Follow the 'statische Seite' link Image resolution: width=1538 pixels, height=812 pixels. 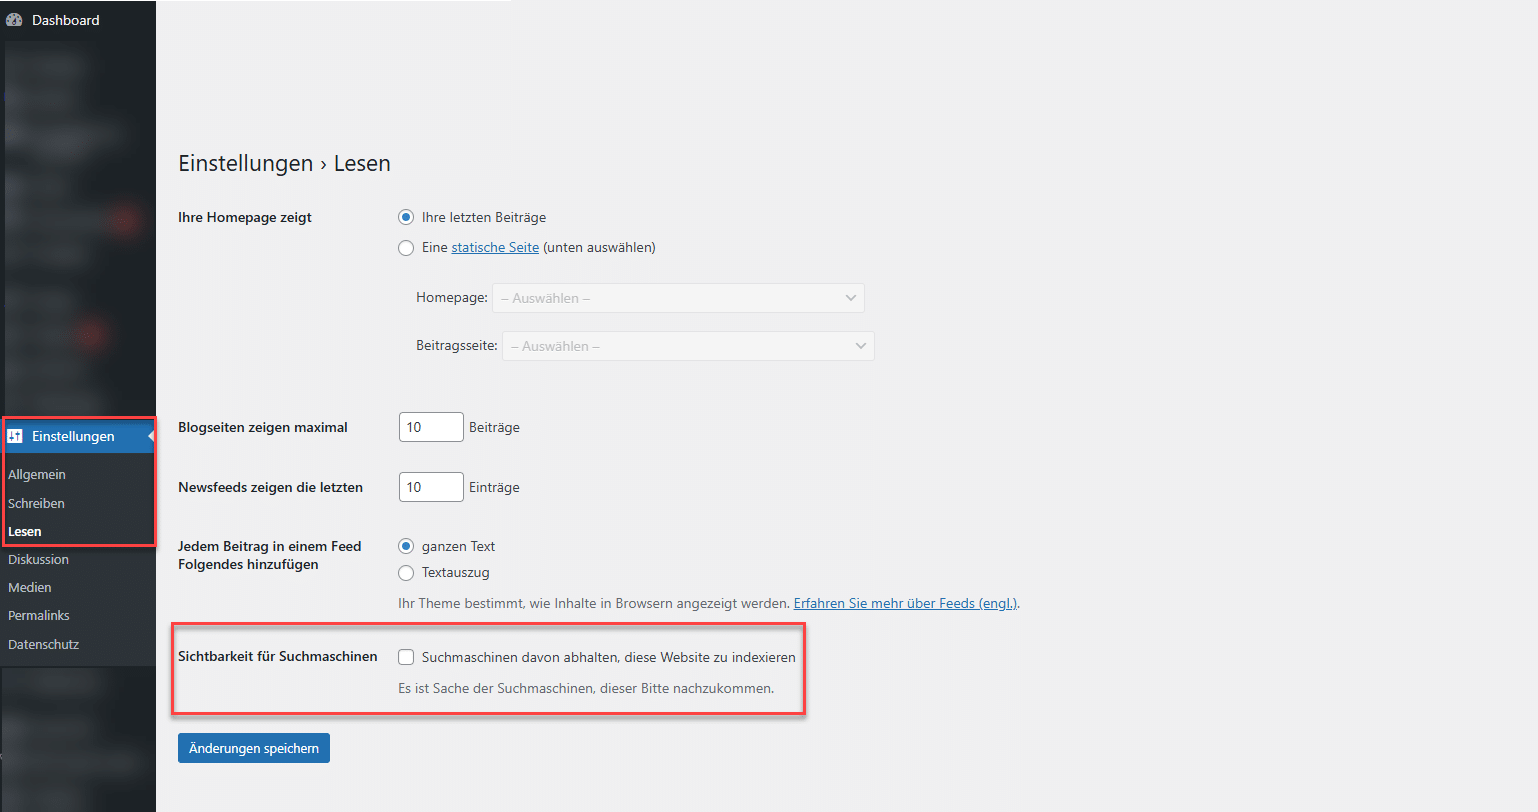(x=495, y=248)
